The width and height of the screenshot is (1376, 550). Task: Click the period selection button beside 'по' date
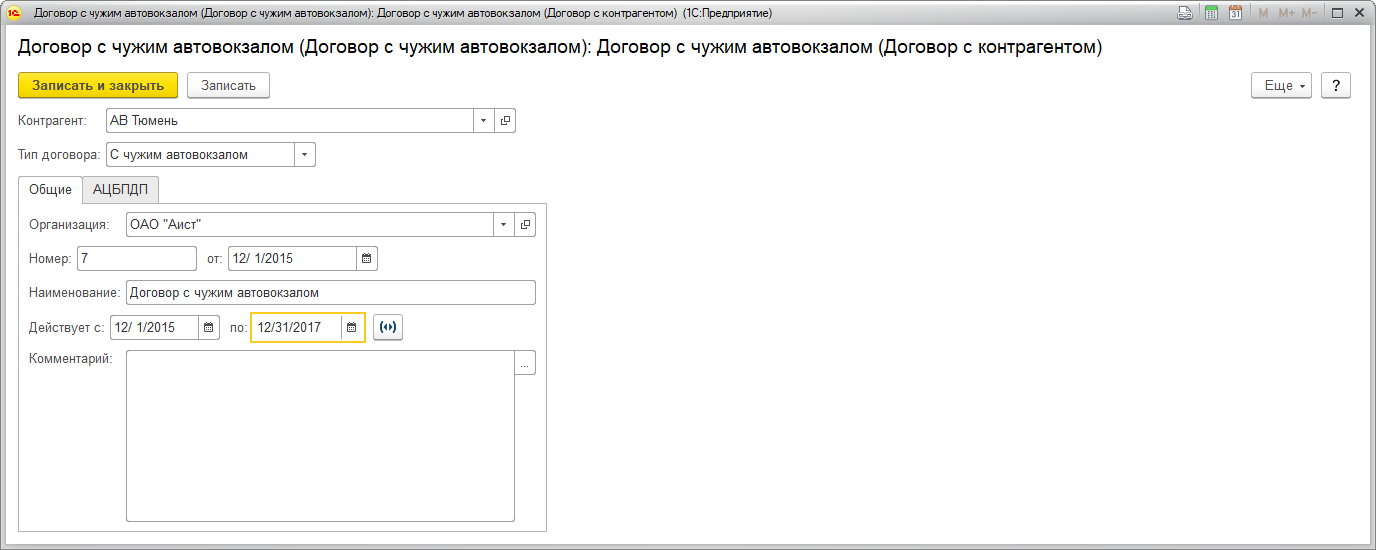[388, 327]
